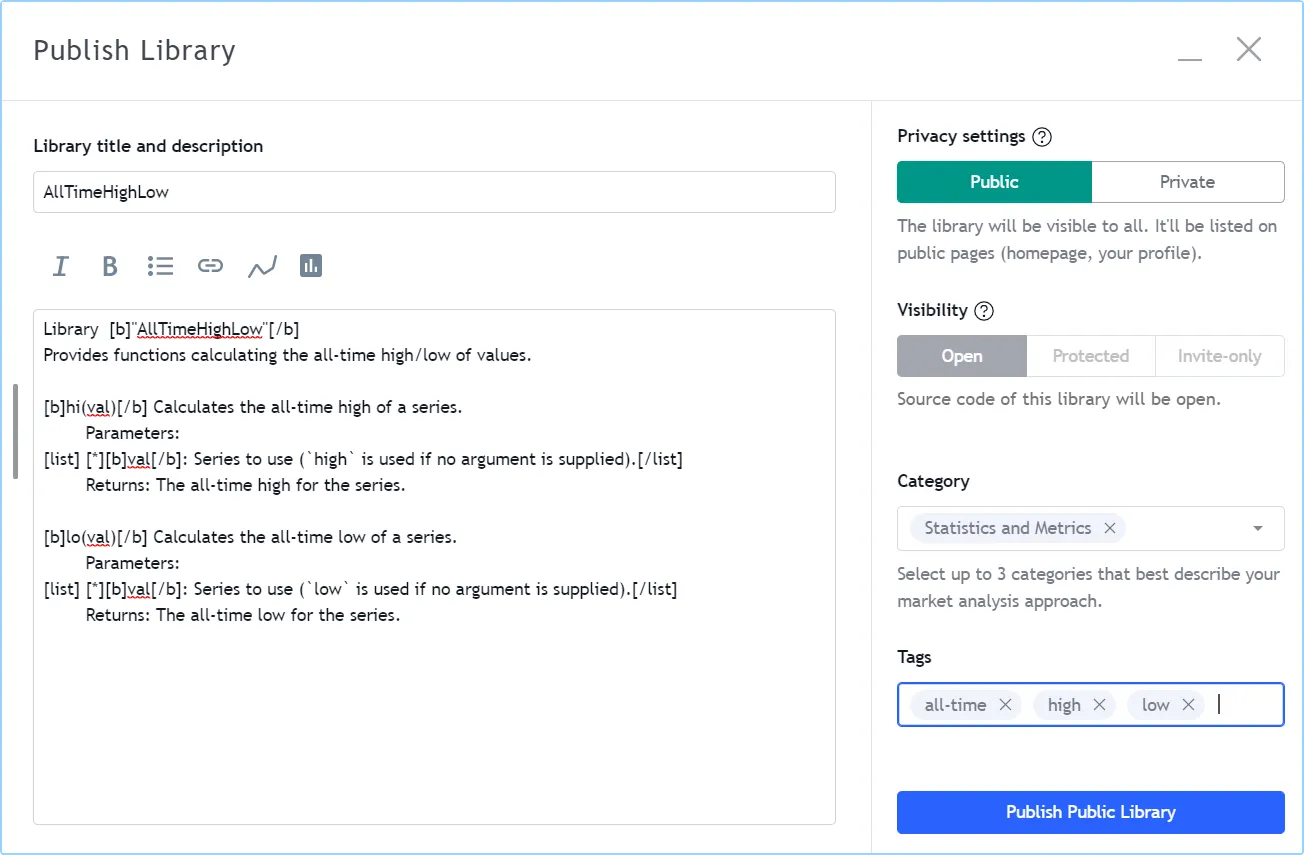
Task: Edit the library title field
Action: (434, 192)
